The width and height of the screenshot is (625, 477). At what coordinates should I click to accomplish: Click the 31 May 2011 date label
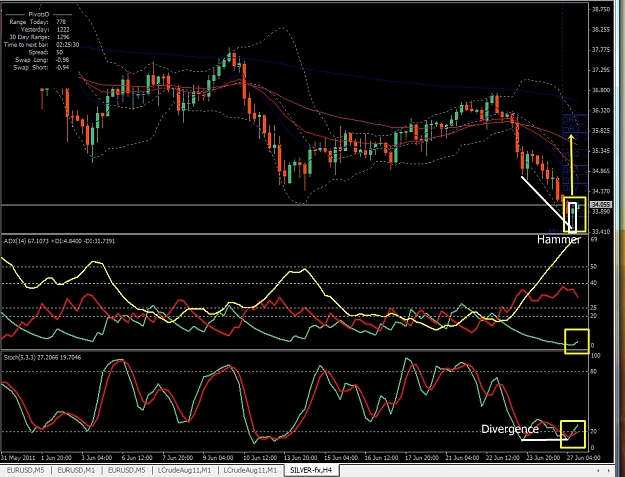18,457
